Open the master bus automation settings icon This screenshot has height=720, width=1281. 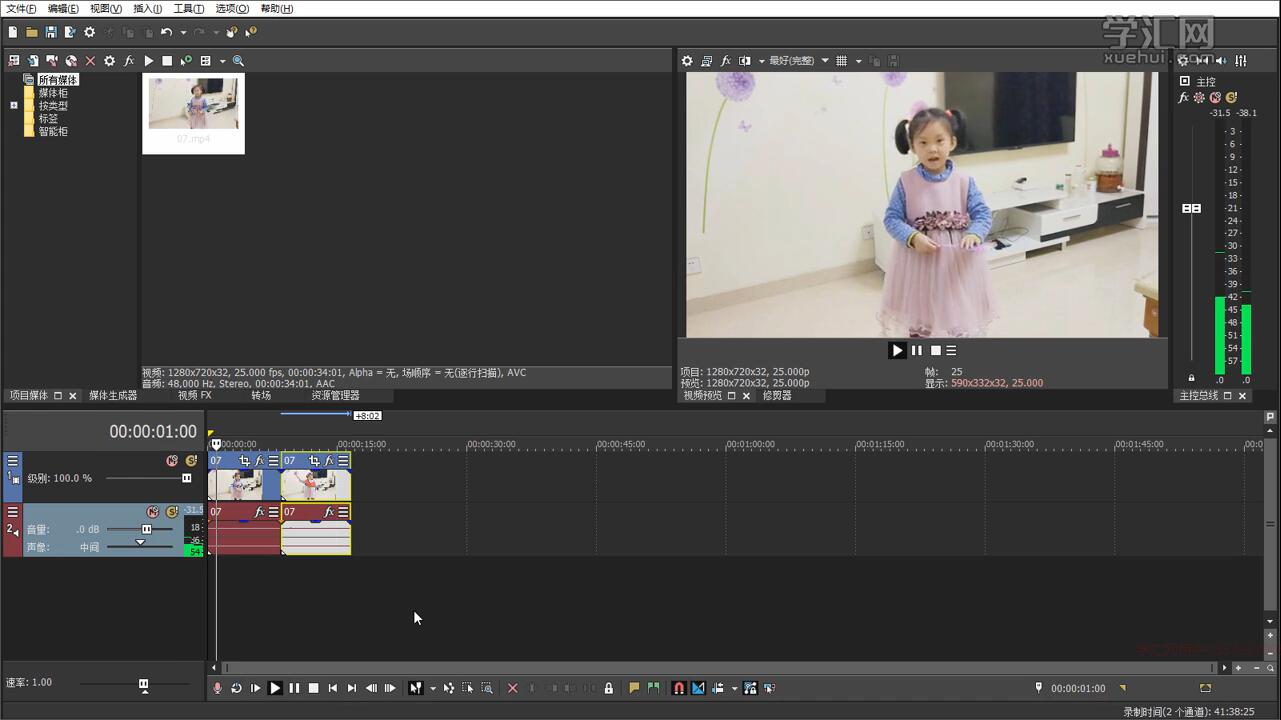click(1200, 98)
